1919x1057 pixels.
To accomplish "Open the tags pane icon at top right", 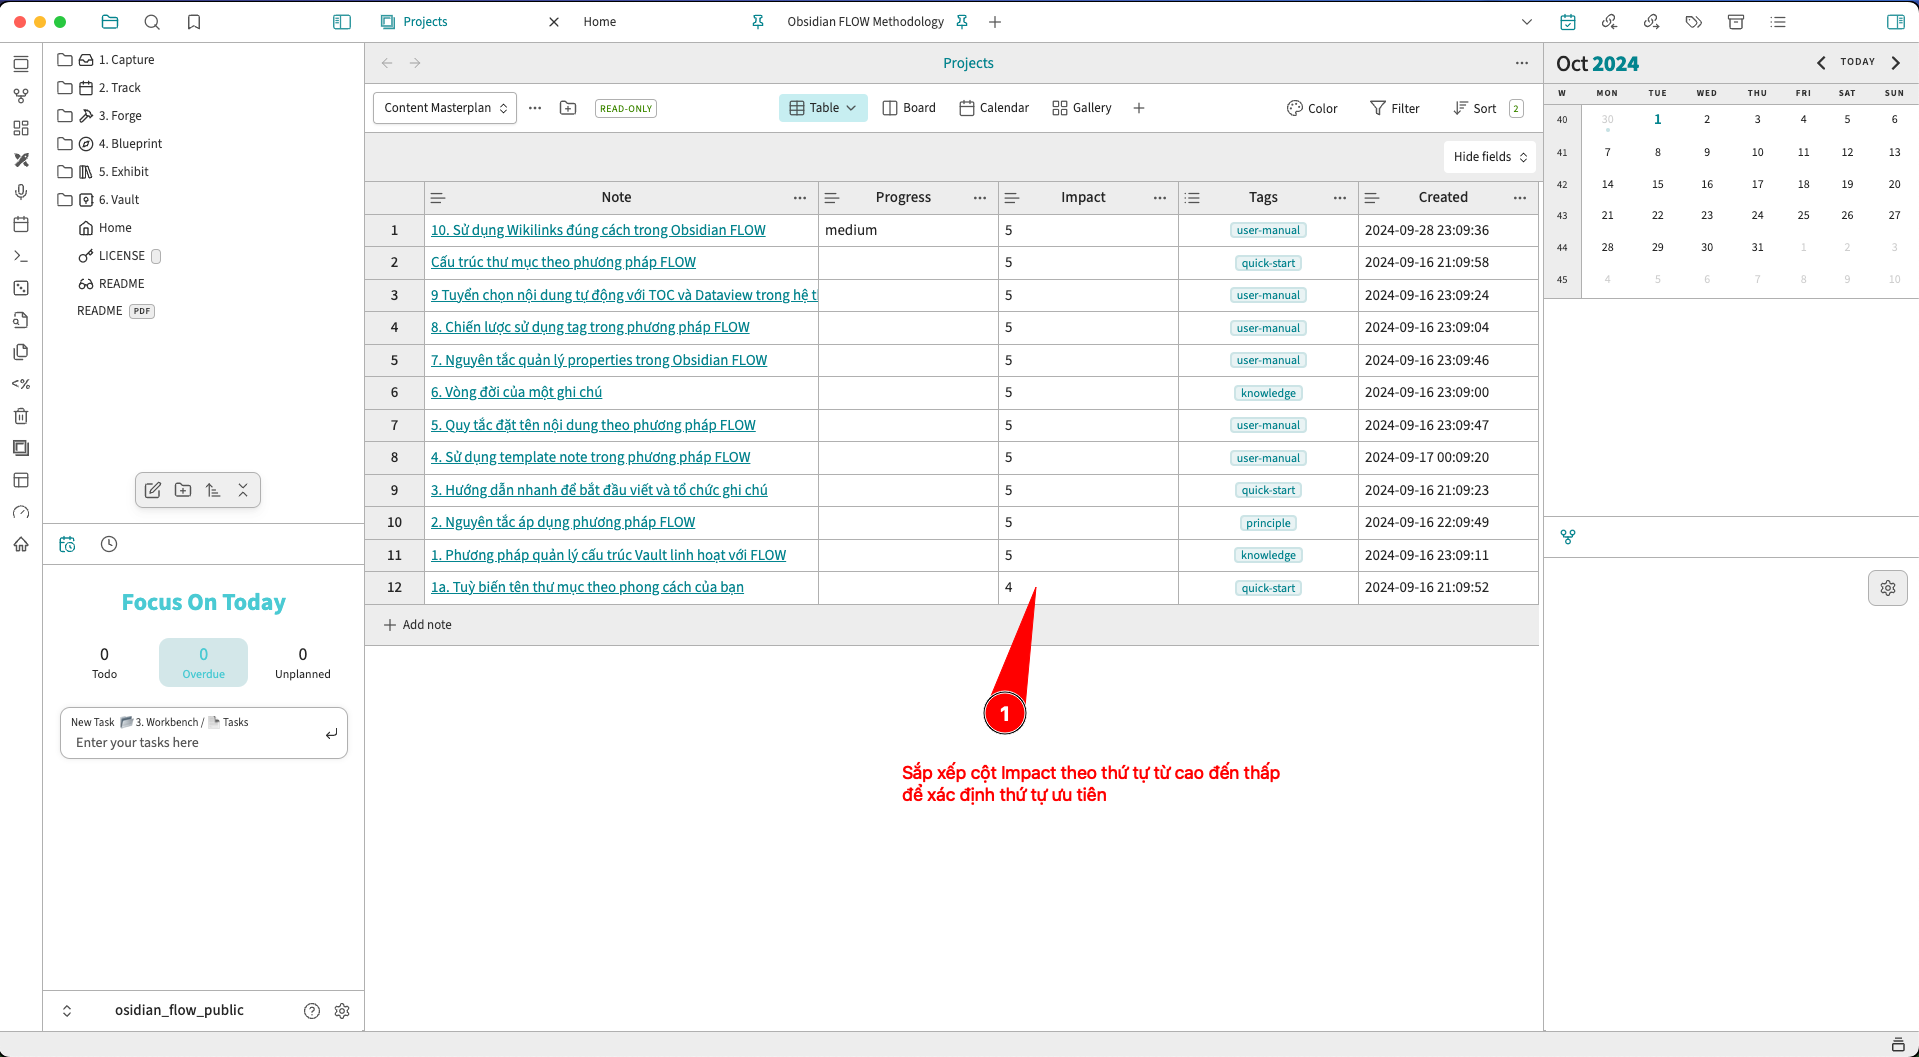I will coord(1693,21).
